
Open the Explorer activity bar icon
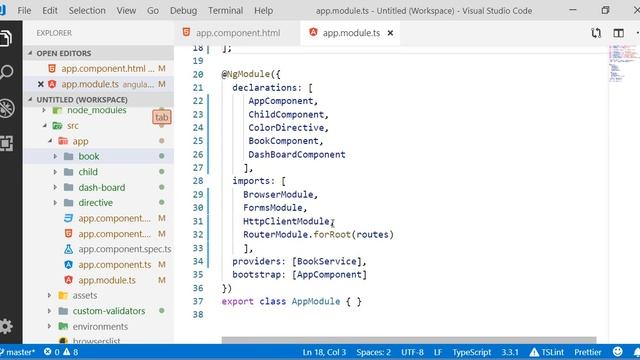click(6, 38)
